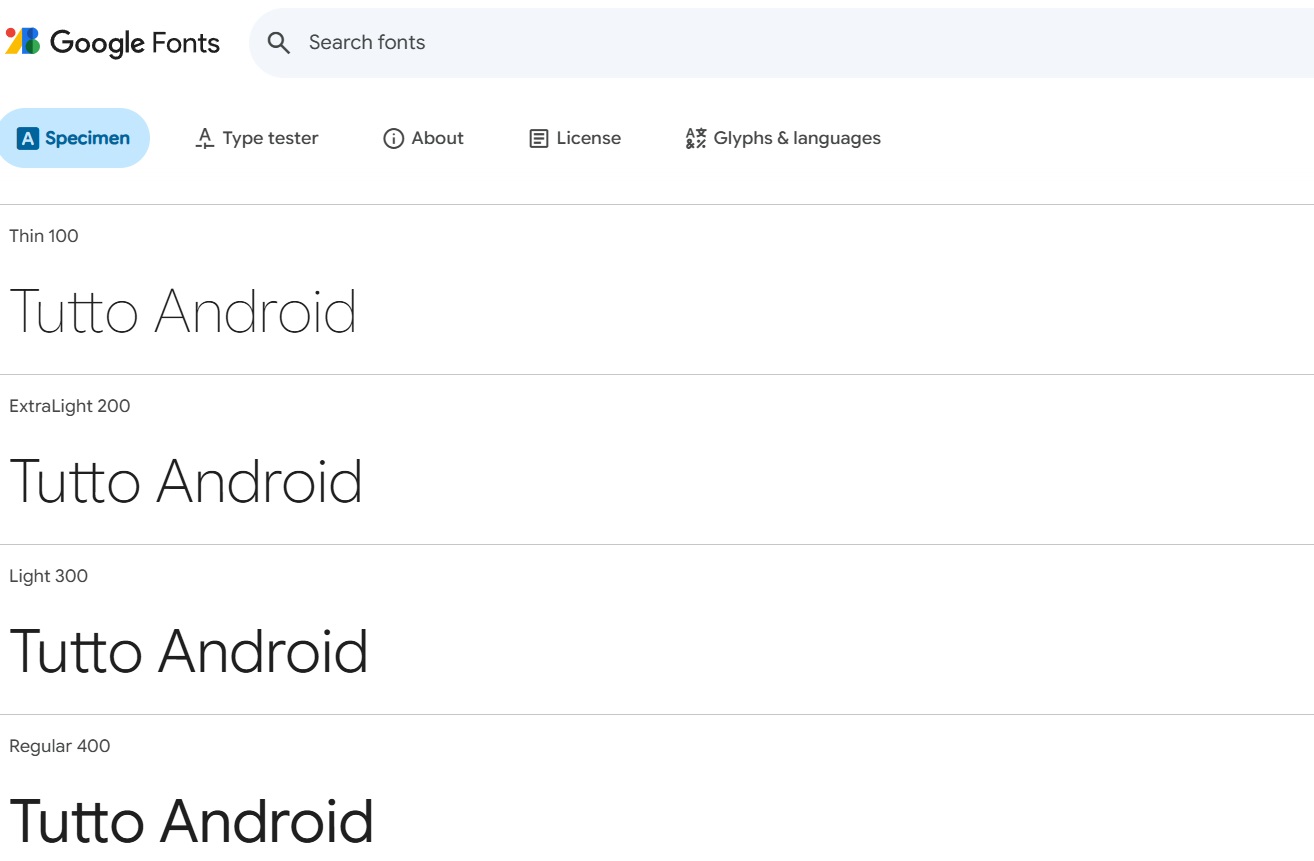The image size is (1314, 861).
Task: Click the Type tester pencil icon
Action: click(204, 138)
